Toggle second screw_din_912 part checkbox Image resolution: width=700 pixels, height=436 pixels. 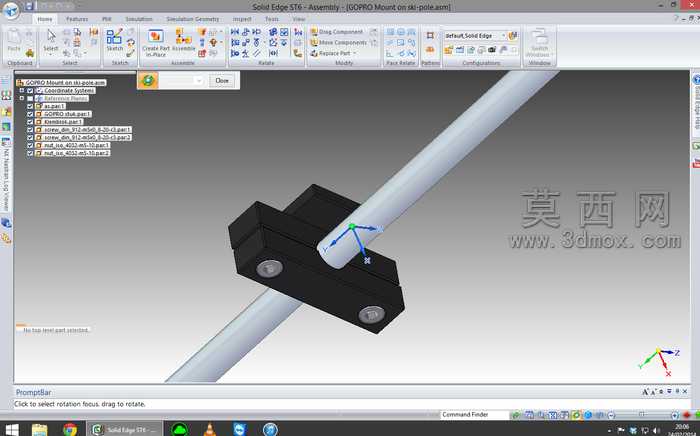pyautogui.click(x=30, y=137)
